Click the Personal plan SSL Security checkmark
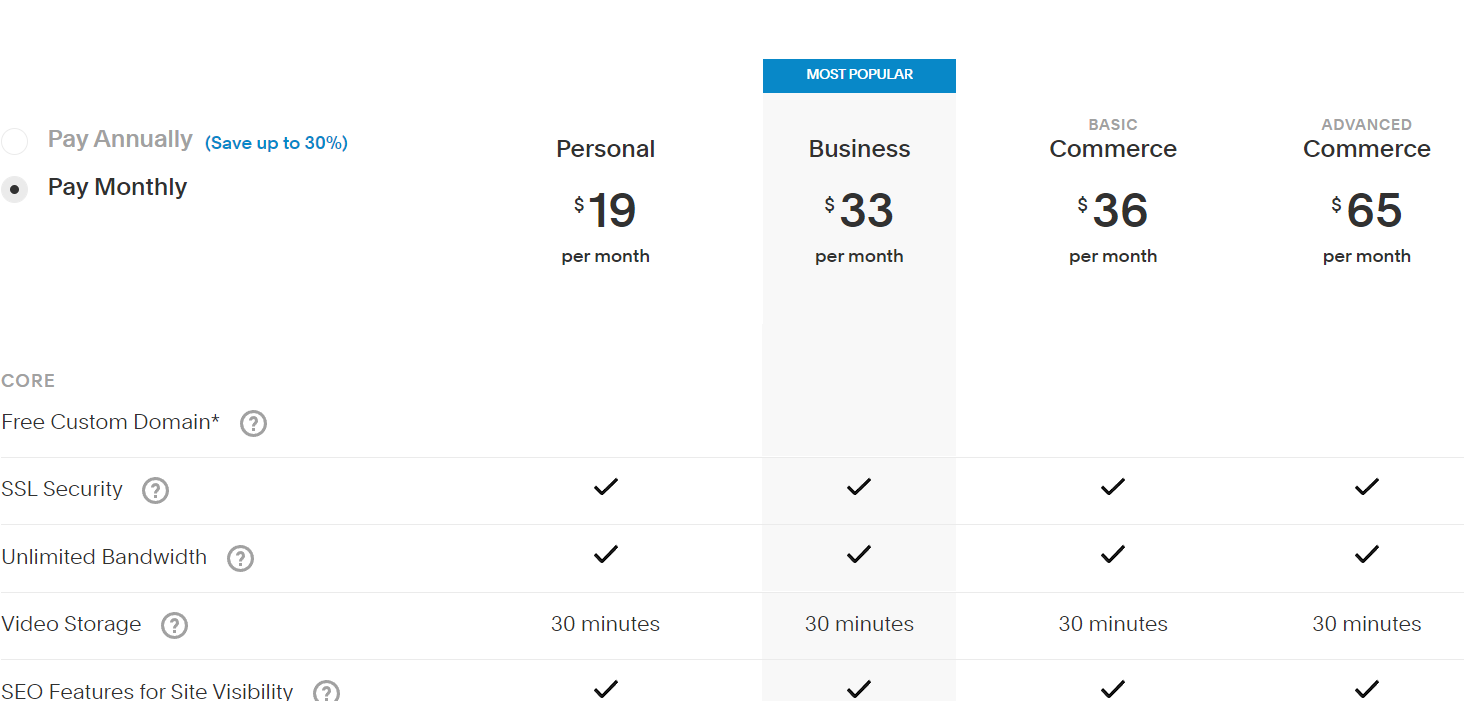This screenshot has width=1467, height=701. 605,487
